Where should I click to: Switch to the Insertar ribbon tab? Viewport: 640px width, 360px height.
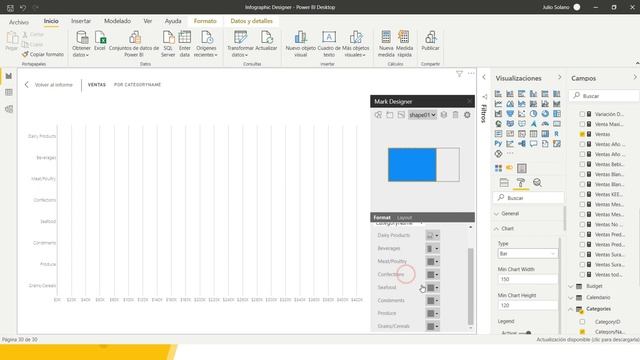click(81, 21)
